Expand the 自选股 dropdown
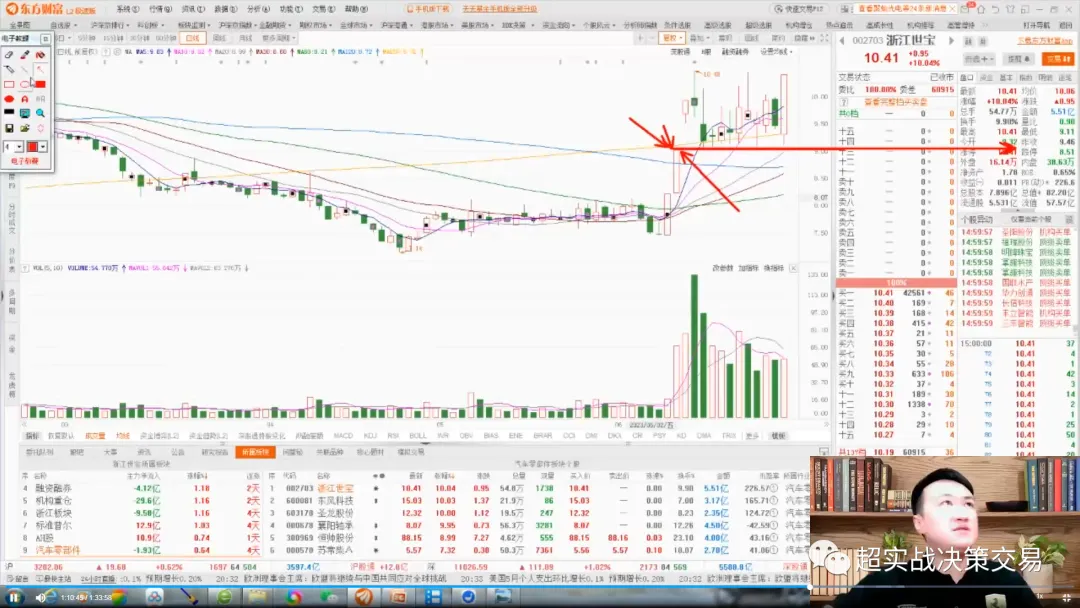This screenshot has width=1080, height=608. [x=63, y=25]
